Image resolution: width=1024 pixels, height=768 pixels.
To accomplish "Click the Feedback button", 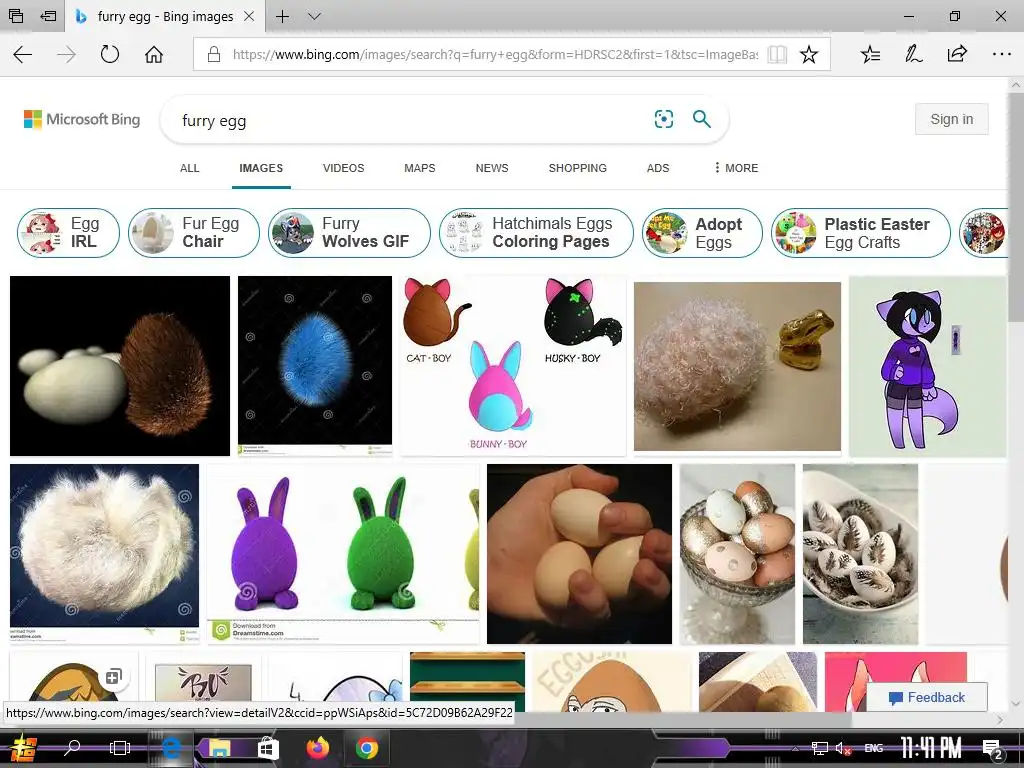I will point(927,697).
